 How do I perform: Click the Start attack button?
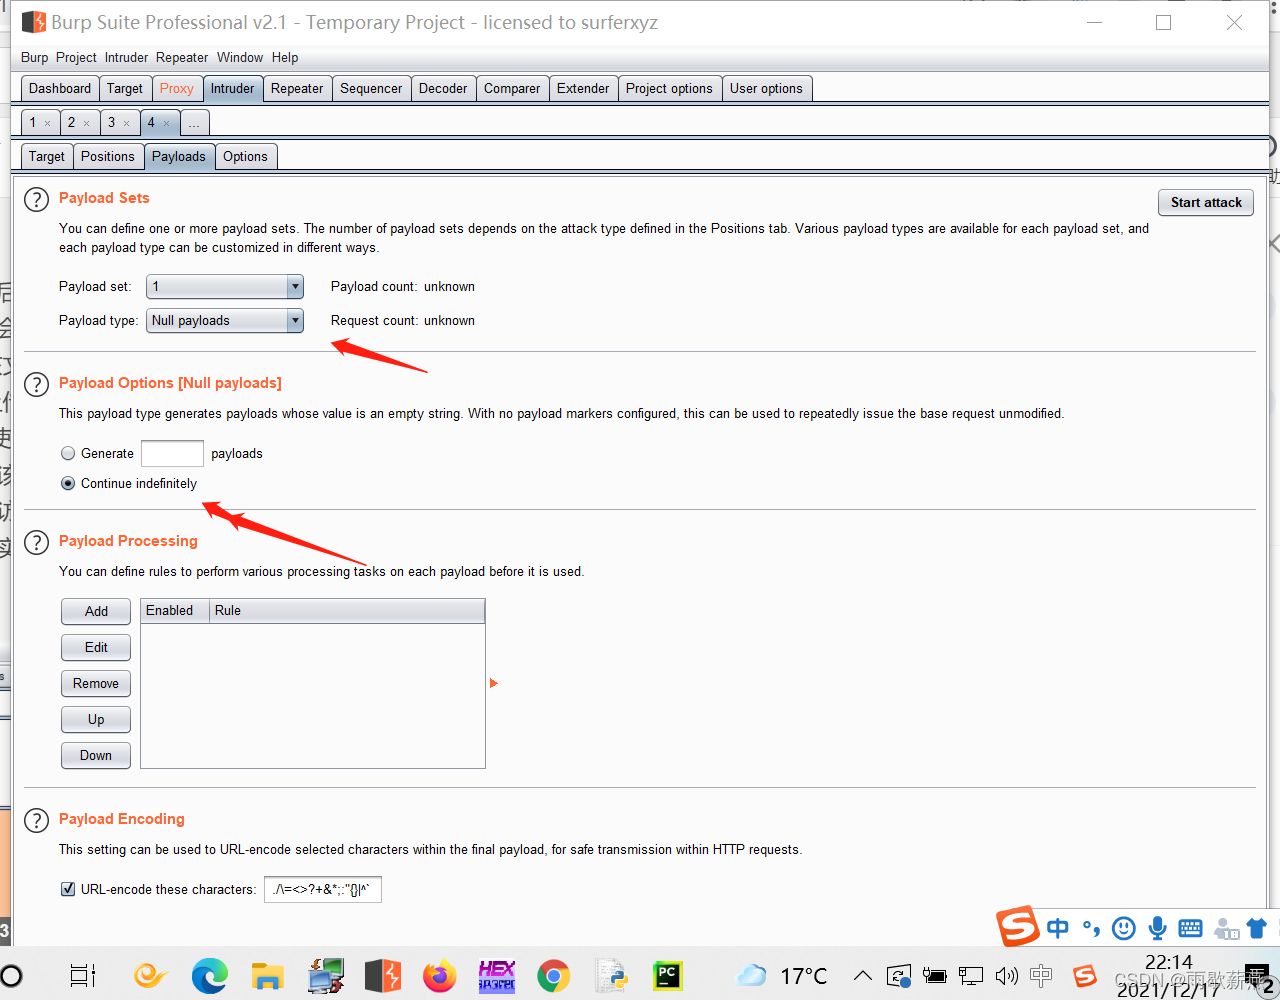1206,202
